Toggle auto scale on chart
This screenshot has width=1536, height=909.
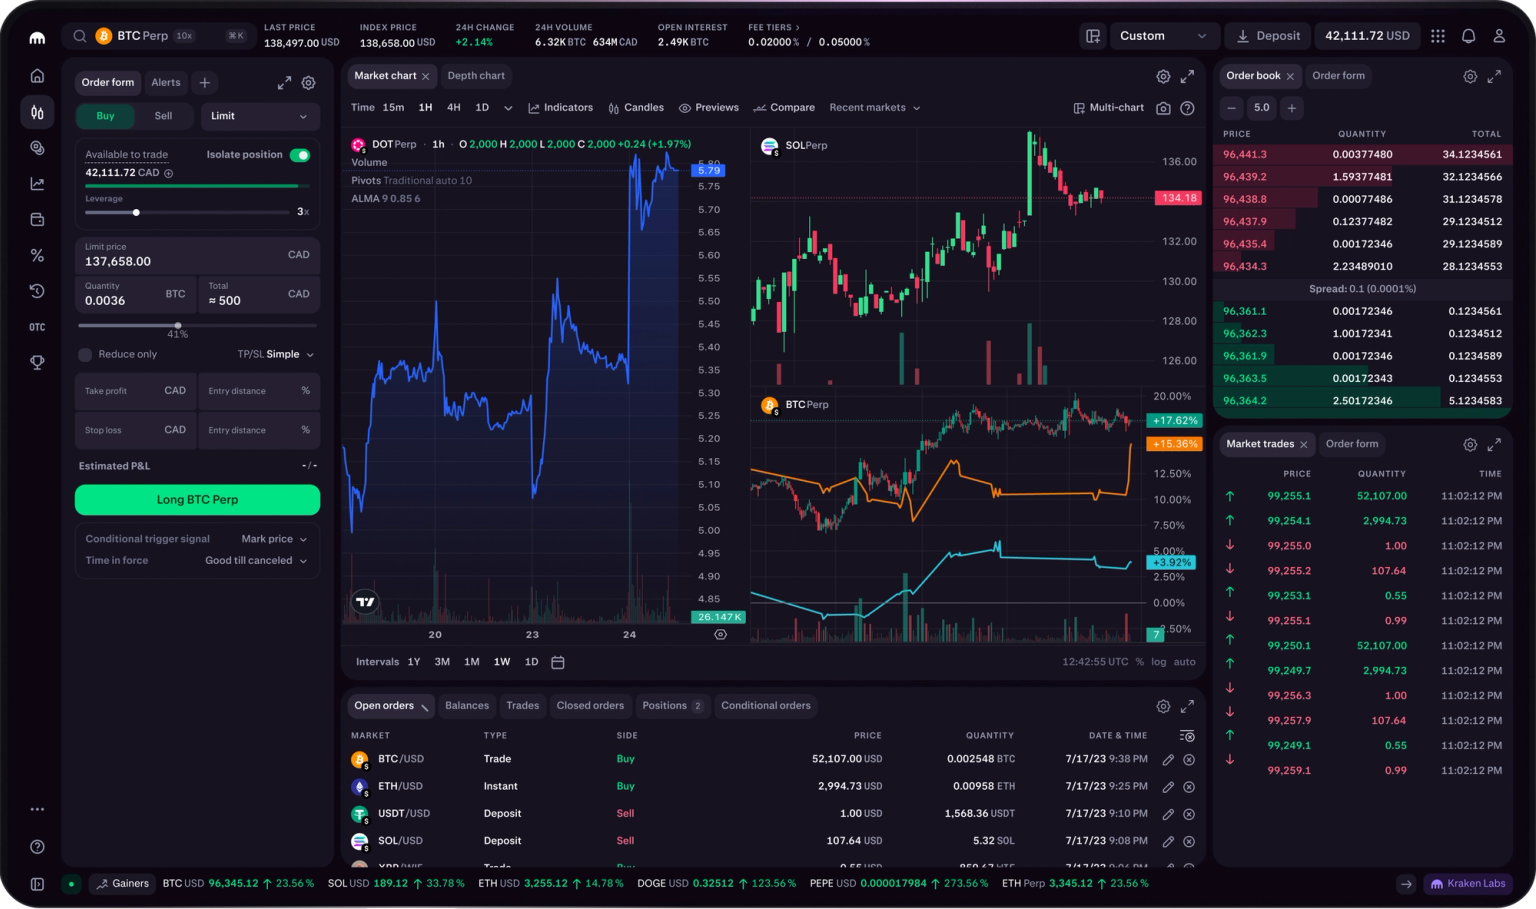1184,662
